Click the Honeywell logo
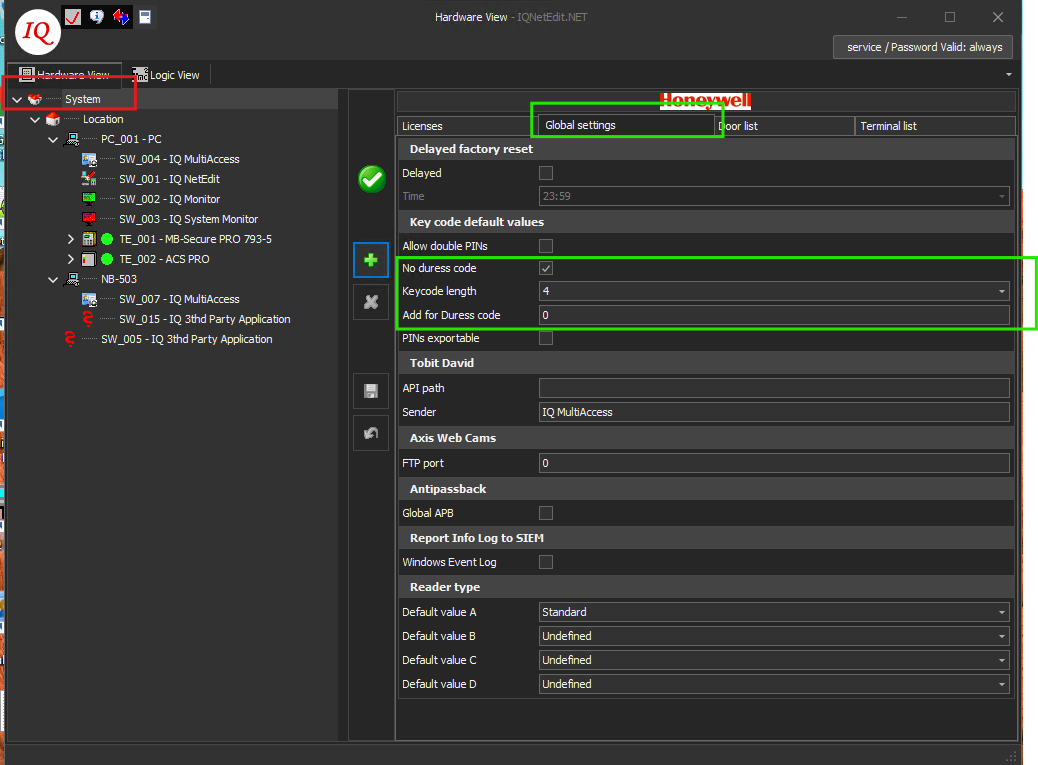Image resolution: width=1038 pixels, height=765 pixels. click(705, 100)
